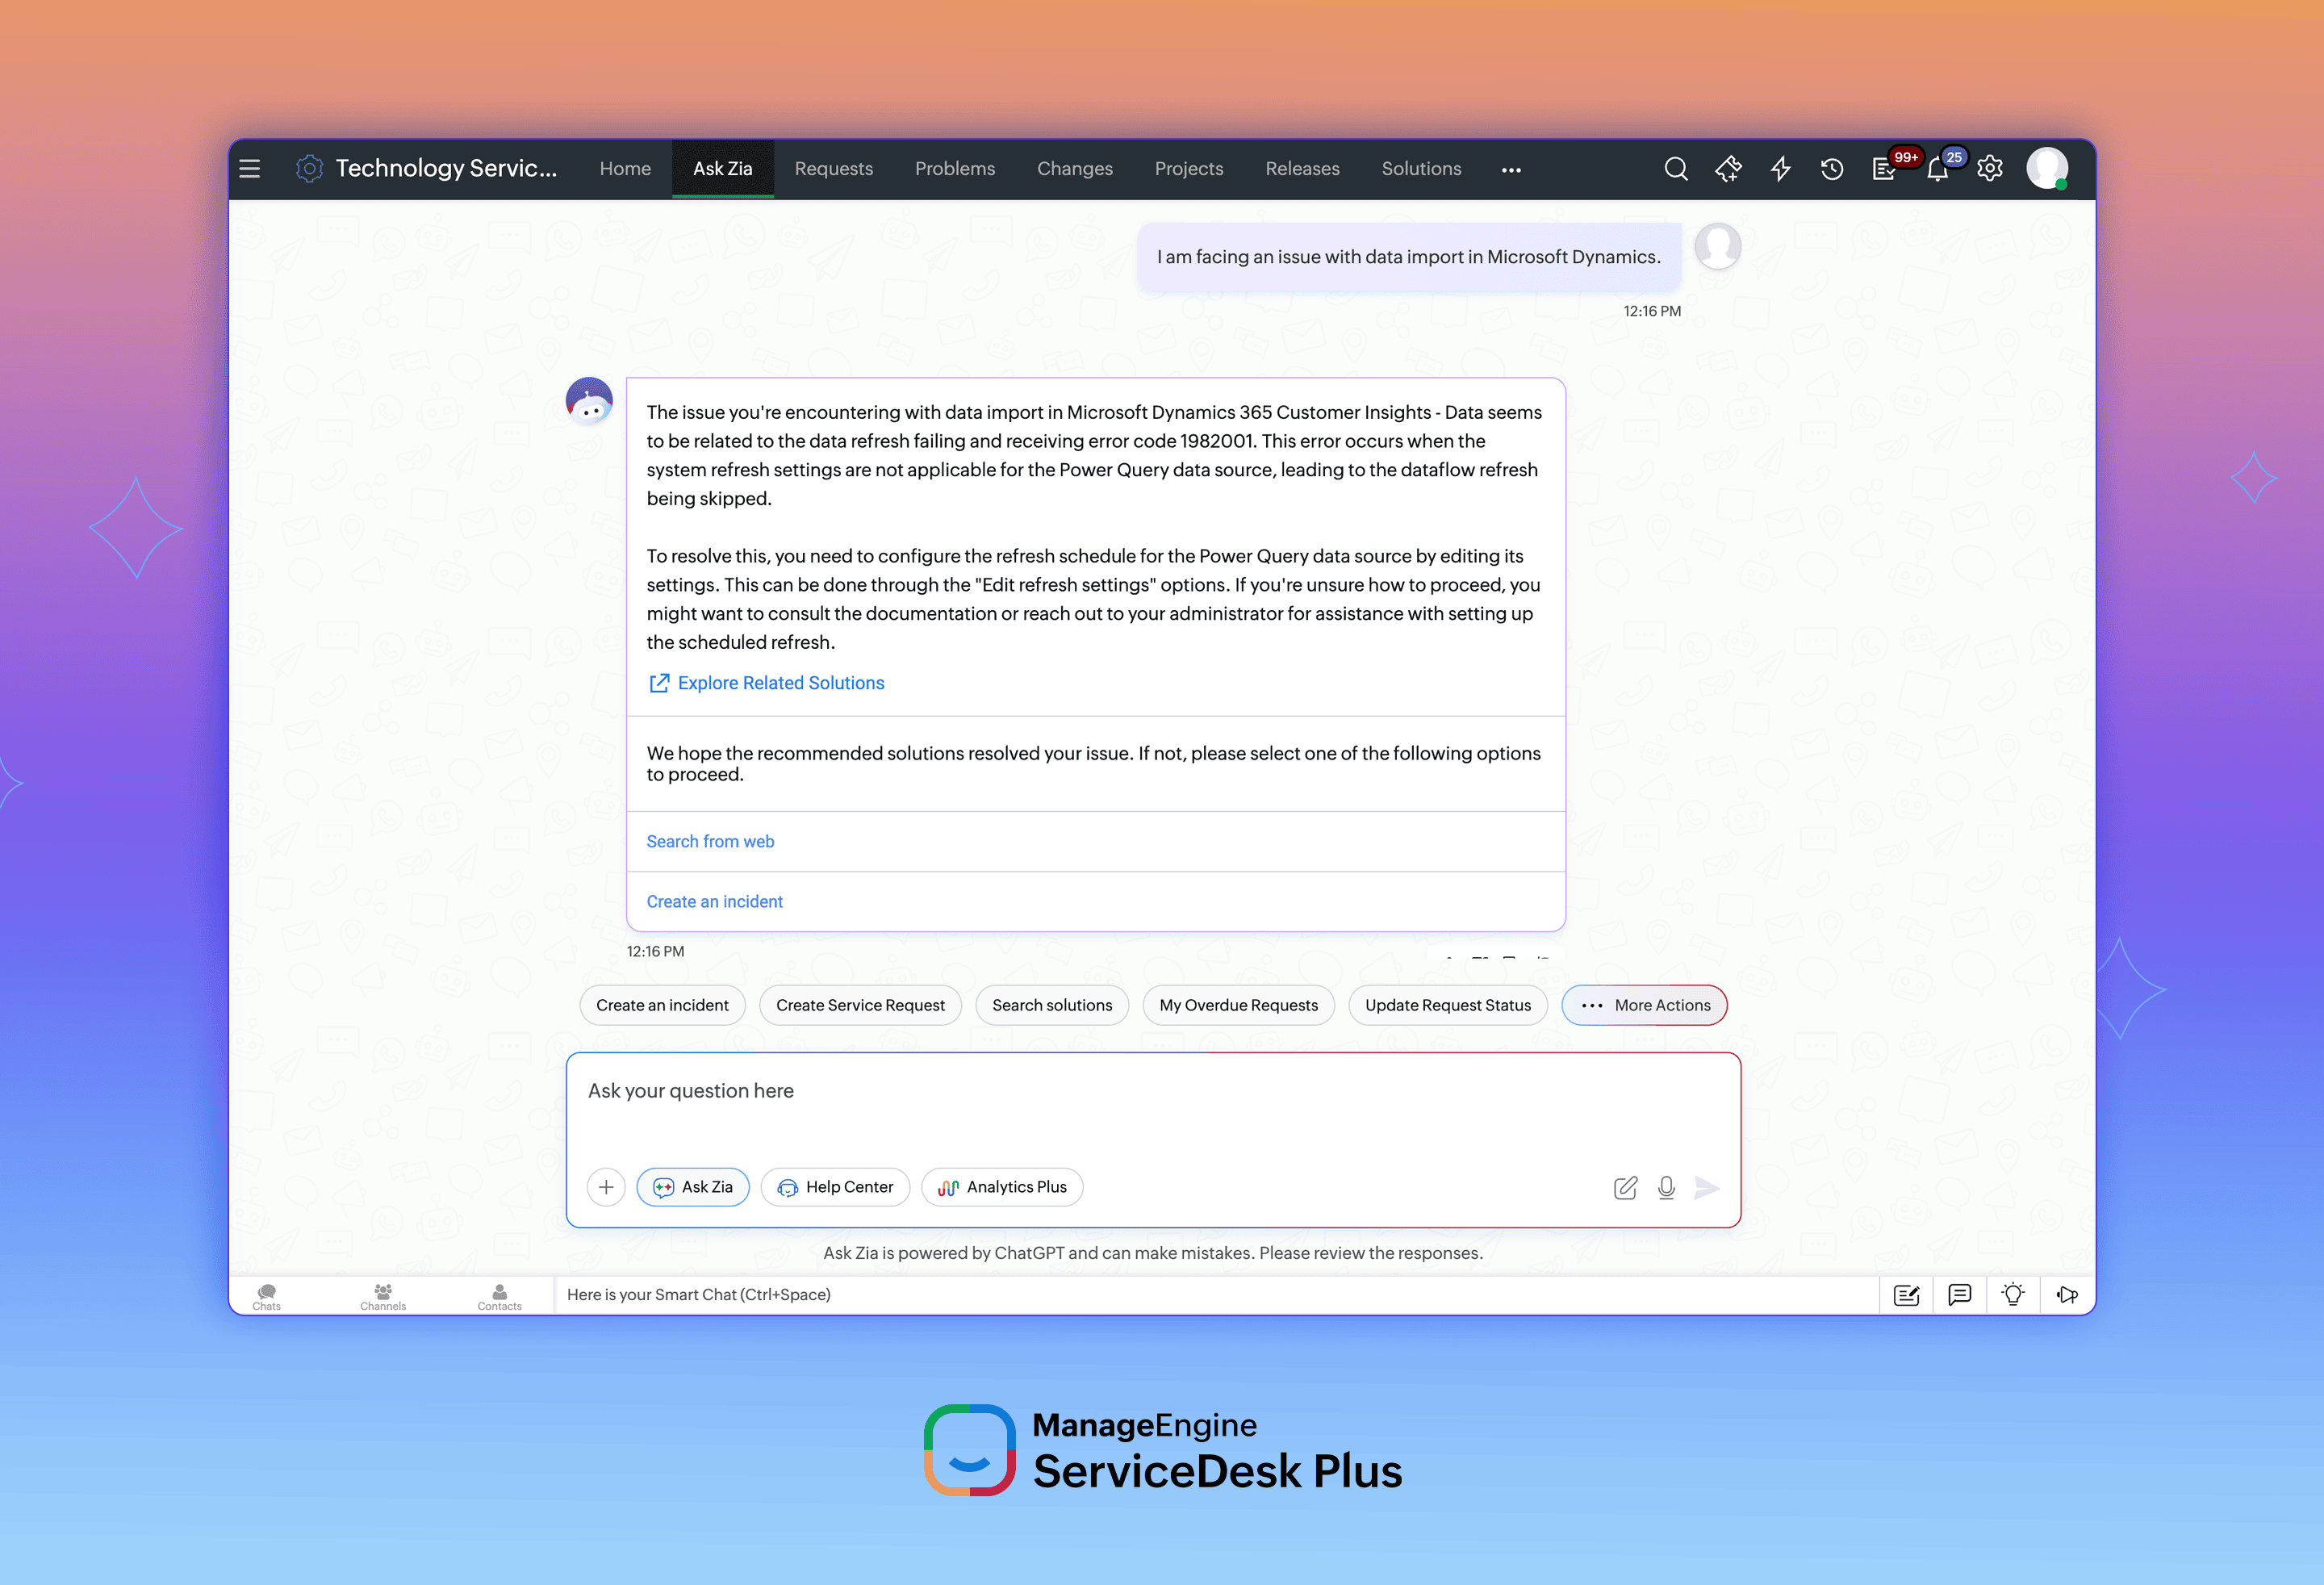2324x1585 pixels.
Task: Click the send message arrow icon
Action: pyautogui.click(x=1706, y=1187)
